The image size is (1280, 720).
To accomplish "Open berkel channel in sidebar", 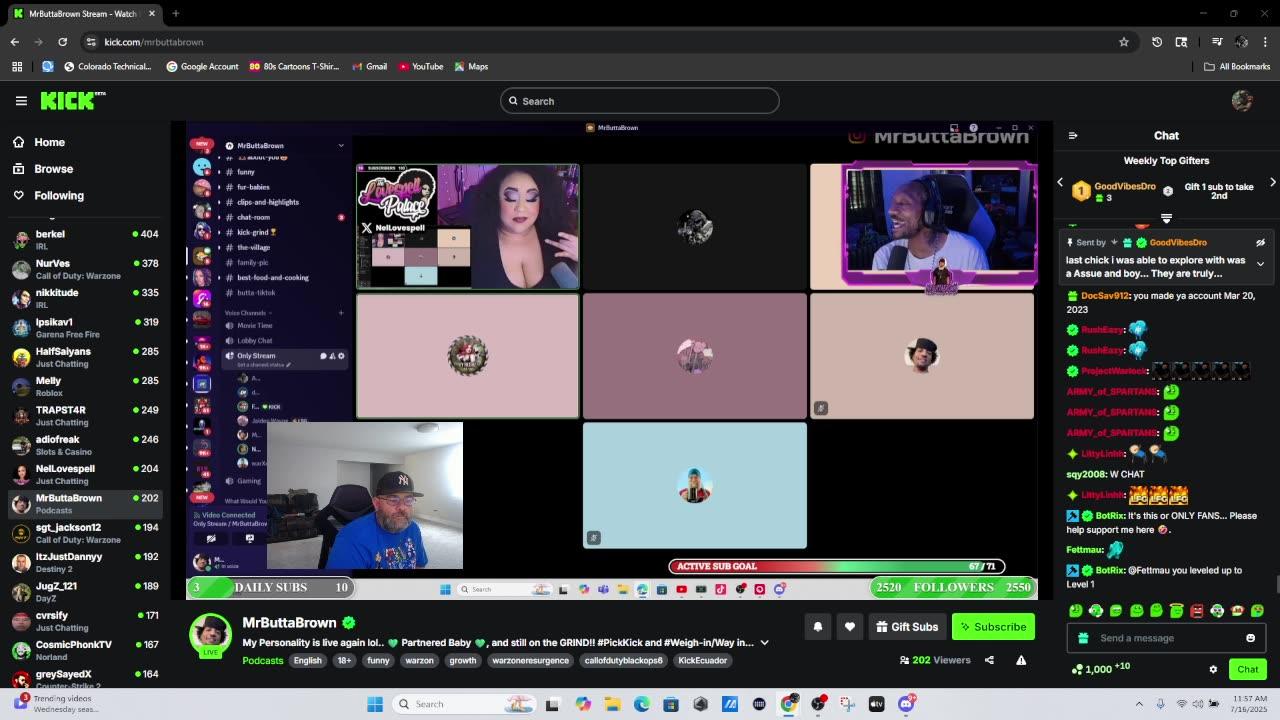I will click(85, 239).
